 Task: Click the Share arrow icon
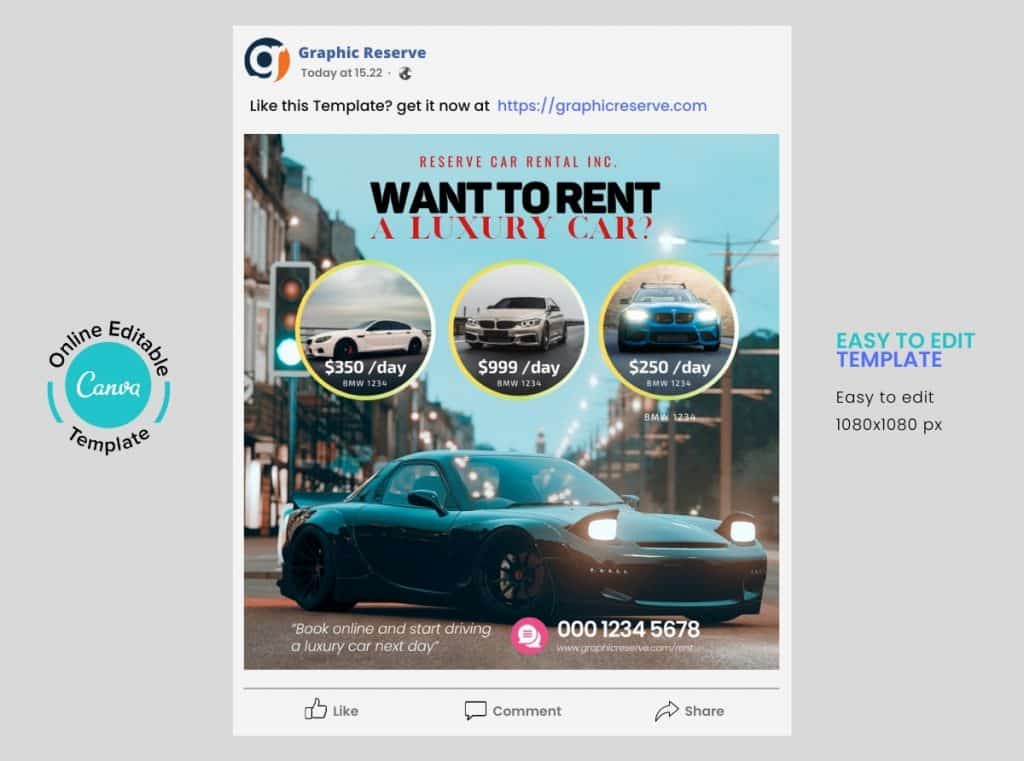point(666,710)
